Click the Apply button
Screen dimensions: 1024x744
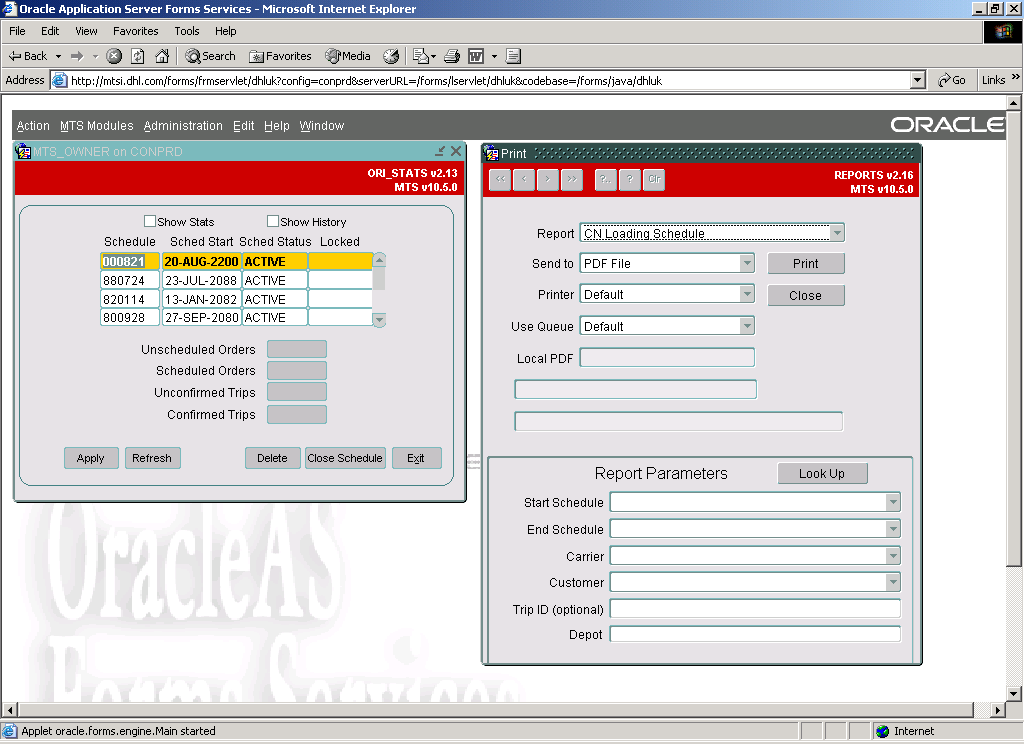coord(91,458)
